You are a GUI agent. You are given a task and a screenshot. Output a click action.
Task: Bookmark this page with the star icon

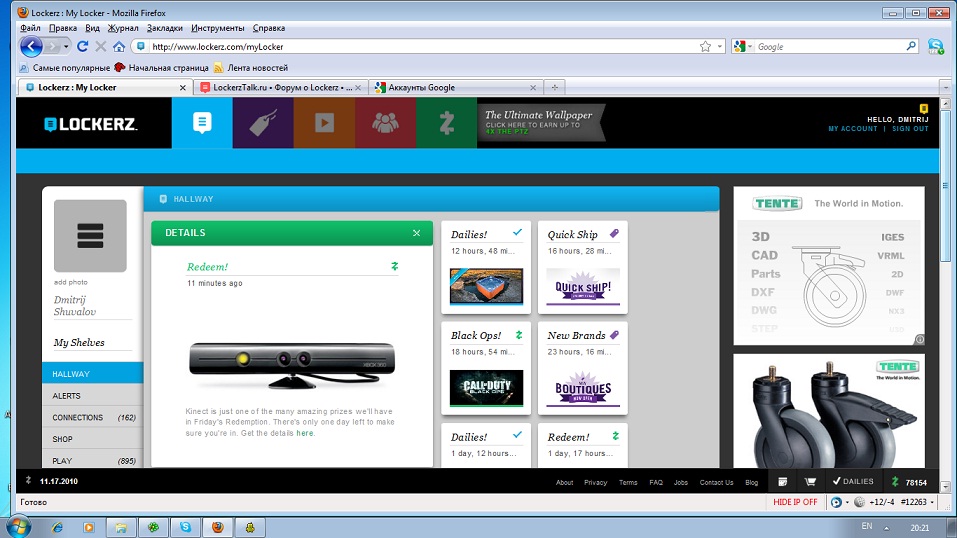[x=705, y=46]
